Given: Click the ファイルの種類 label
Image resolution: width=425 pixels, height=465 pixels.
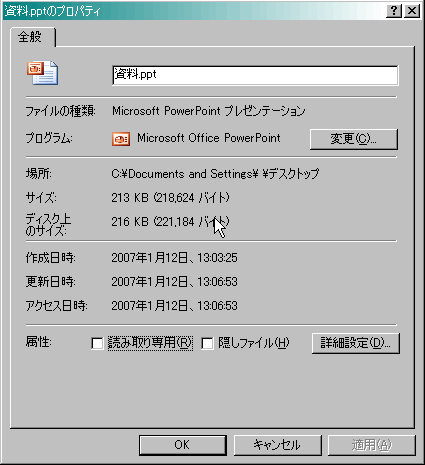Looking at the screenshot, I should [x=61, y=111].
